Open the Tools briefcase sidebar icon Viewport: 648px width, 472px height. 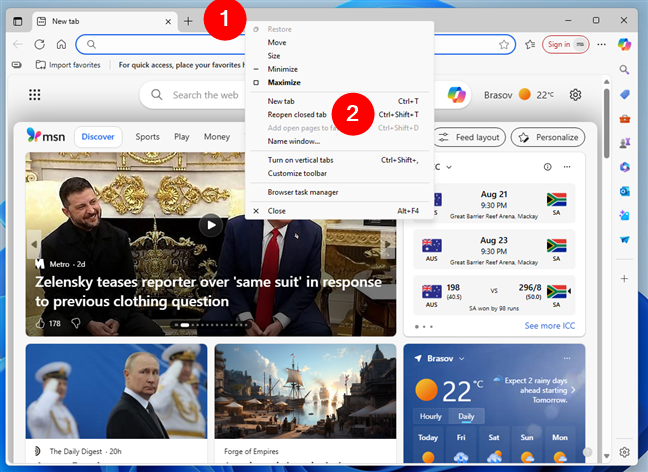(x=624, y=119)
